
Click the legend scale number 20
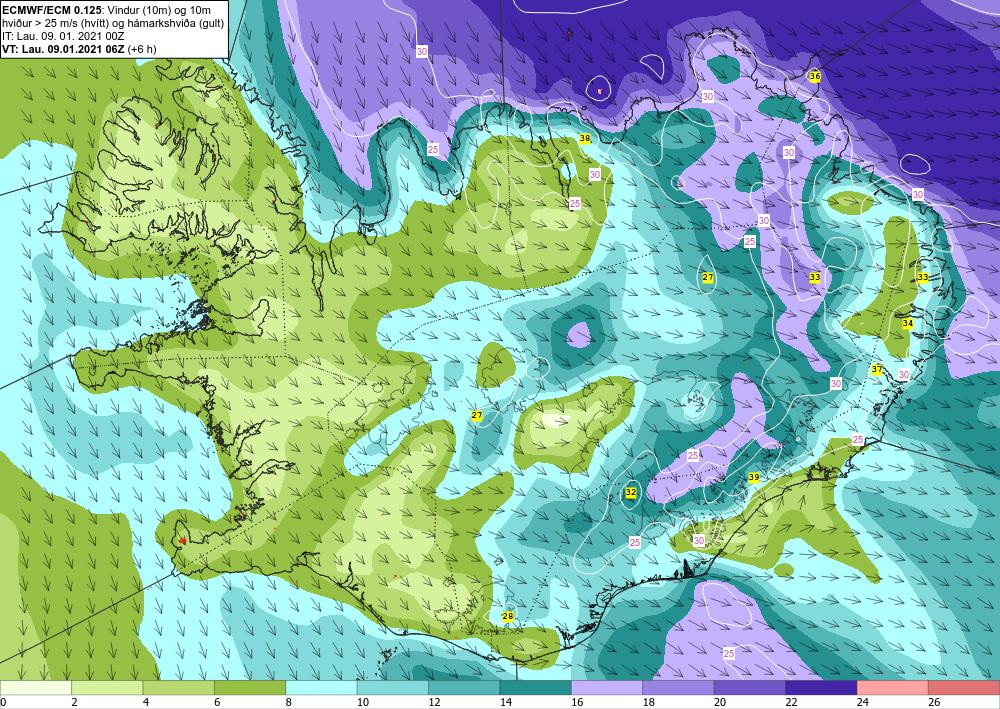coord(720,703)
